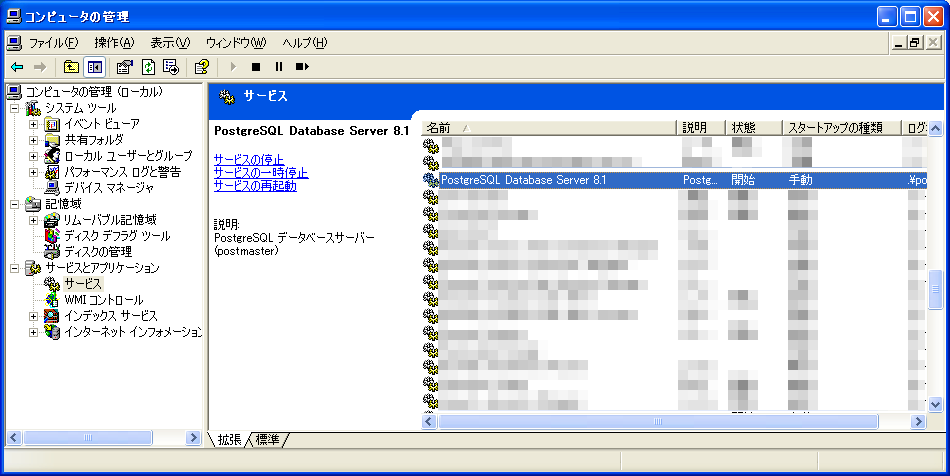Collapse the サービスとアプリケーション node
The height and width of the screenshot is (476, 950).
(x=15, y=268)
